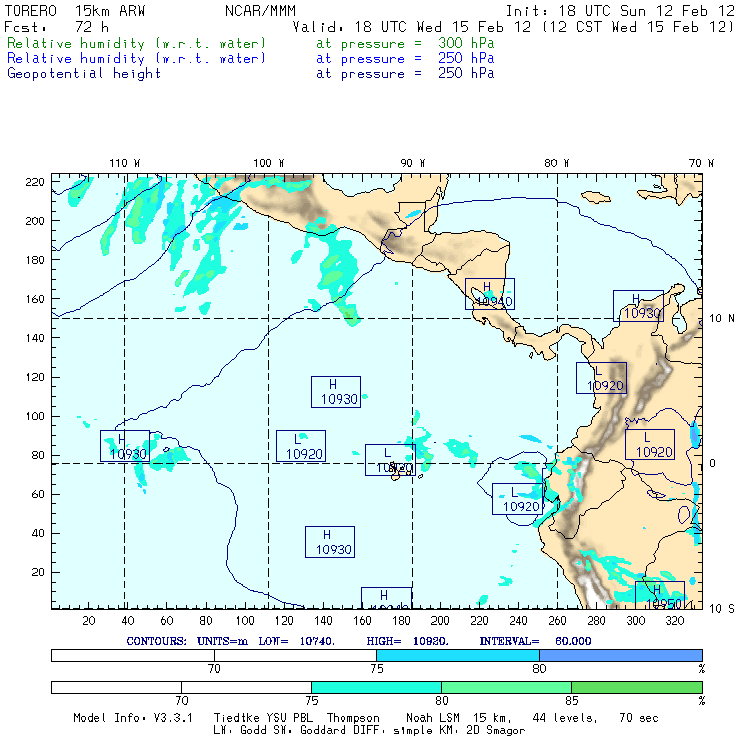
Task: Select the 'HIGH= 10920.' contour value
Action: click(x=408, y=641)
